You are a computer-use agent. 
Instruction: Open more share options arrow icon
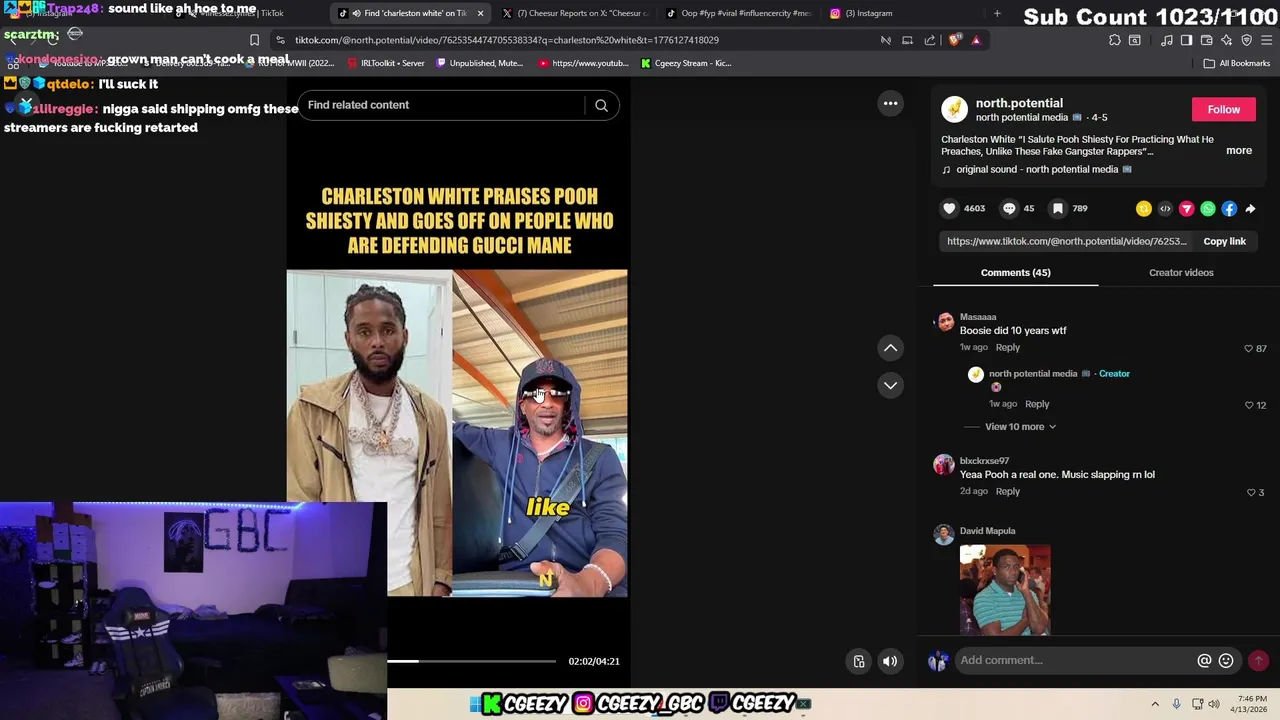click(x=1250, y=208)
